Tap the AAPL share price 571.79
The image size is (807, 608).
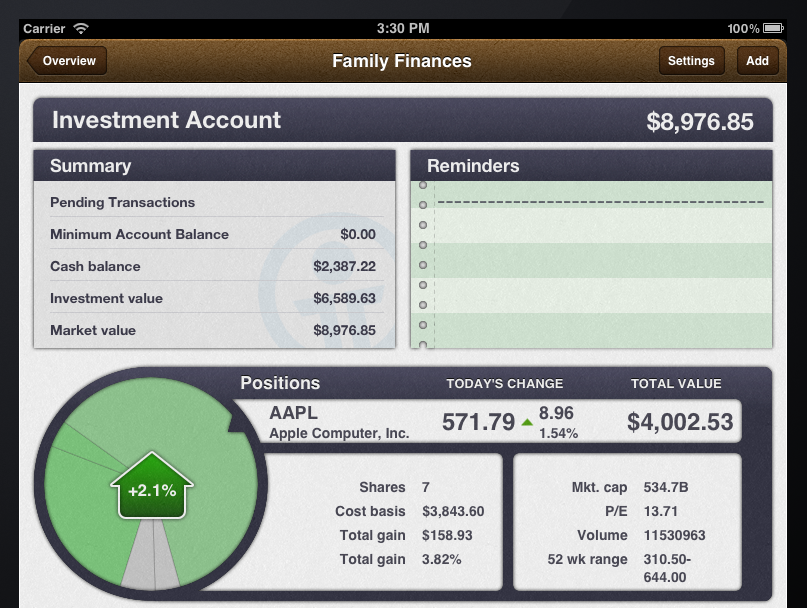point(478,423)
